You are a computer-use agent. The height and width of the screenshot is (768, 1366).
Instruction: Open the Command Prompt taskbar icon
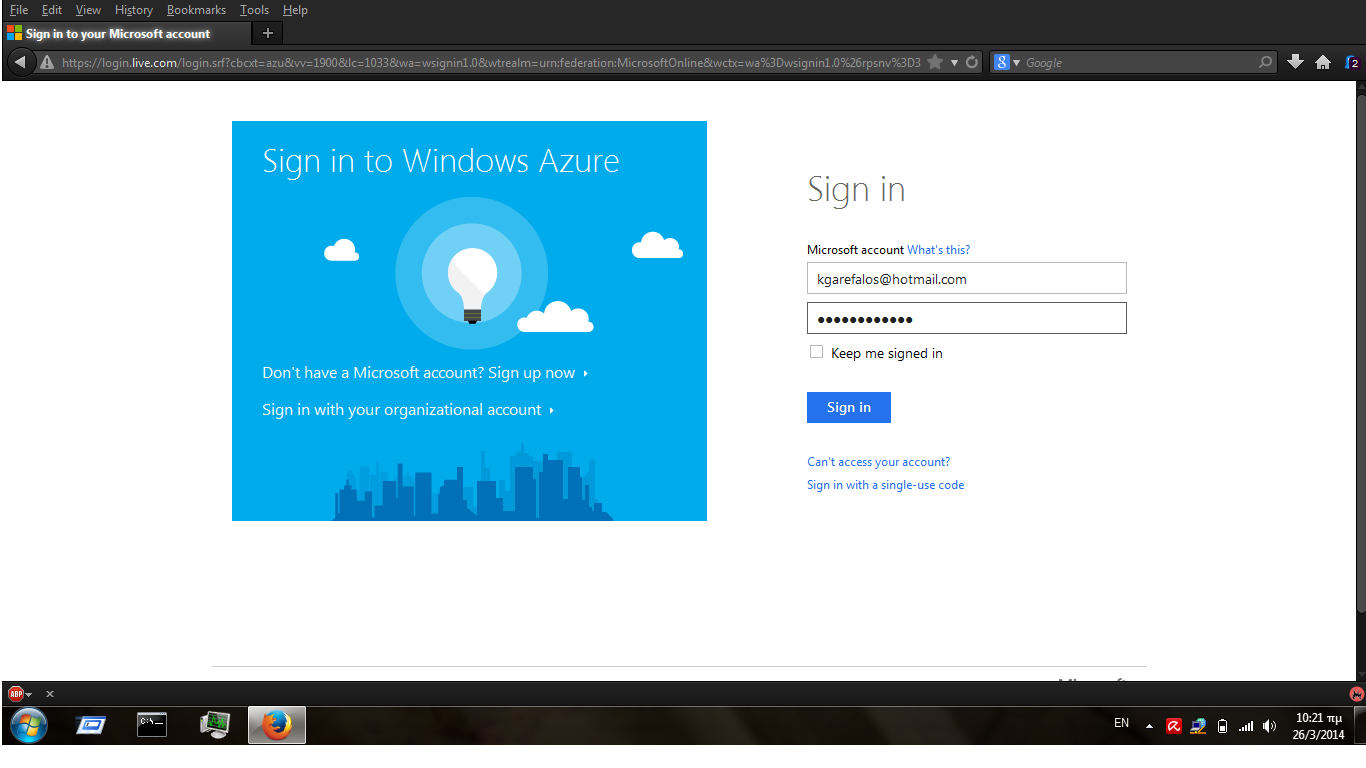[x=152, y=725]
